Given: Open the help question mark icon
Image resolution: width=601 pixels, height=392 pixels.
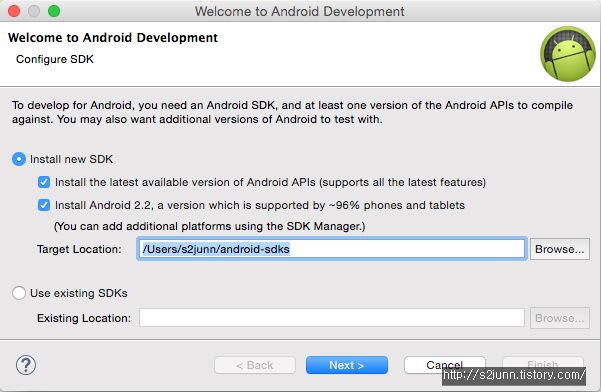Looking at the screenshot, I should pyautogui.click(x=26, y=365).
